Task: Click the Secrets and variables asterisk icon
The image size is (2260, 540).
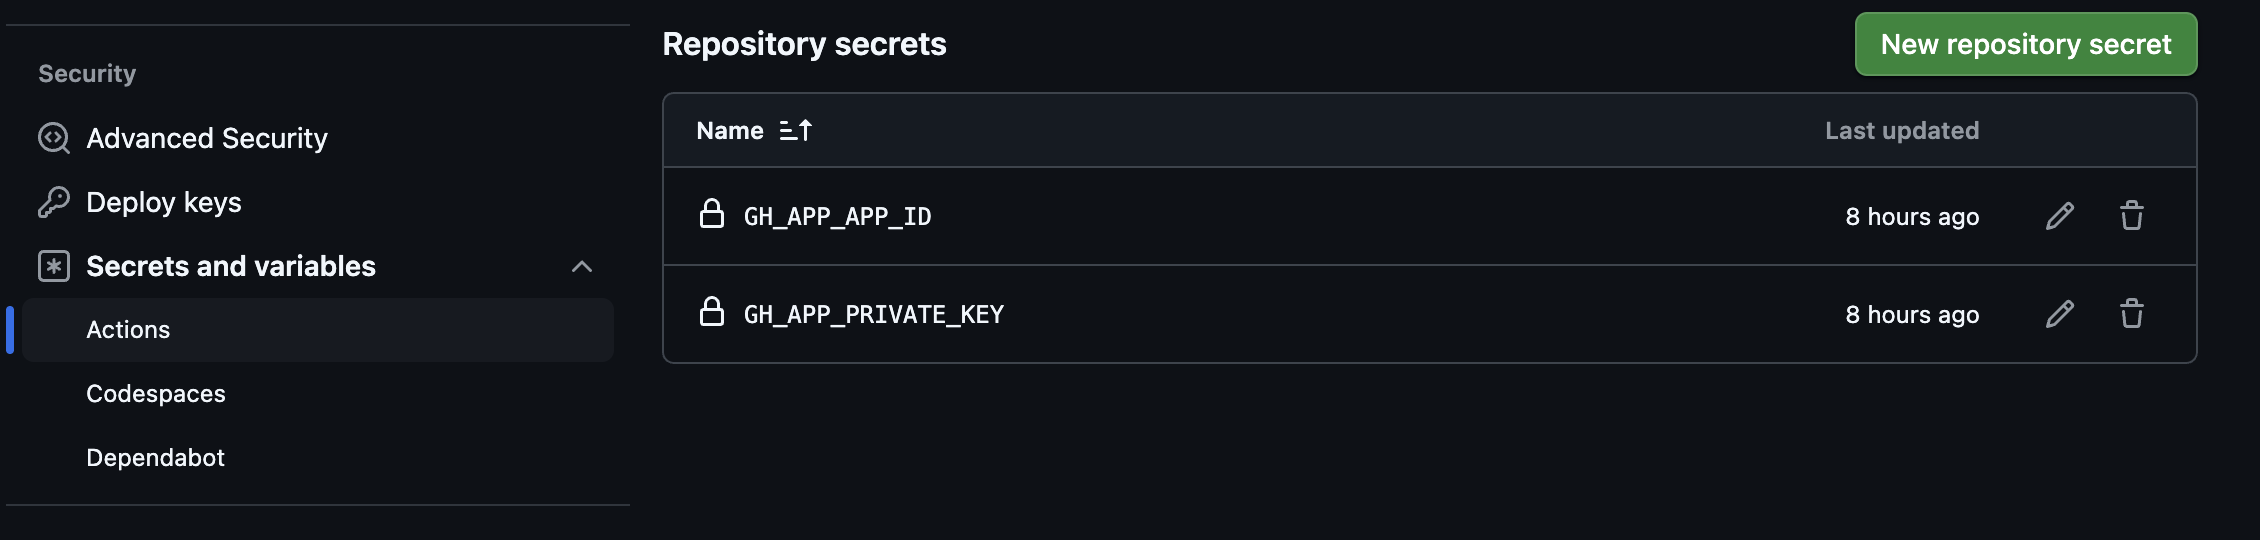Action: 53,266
